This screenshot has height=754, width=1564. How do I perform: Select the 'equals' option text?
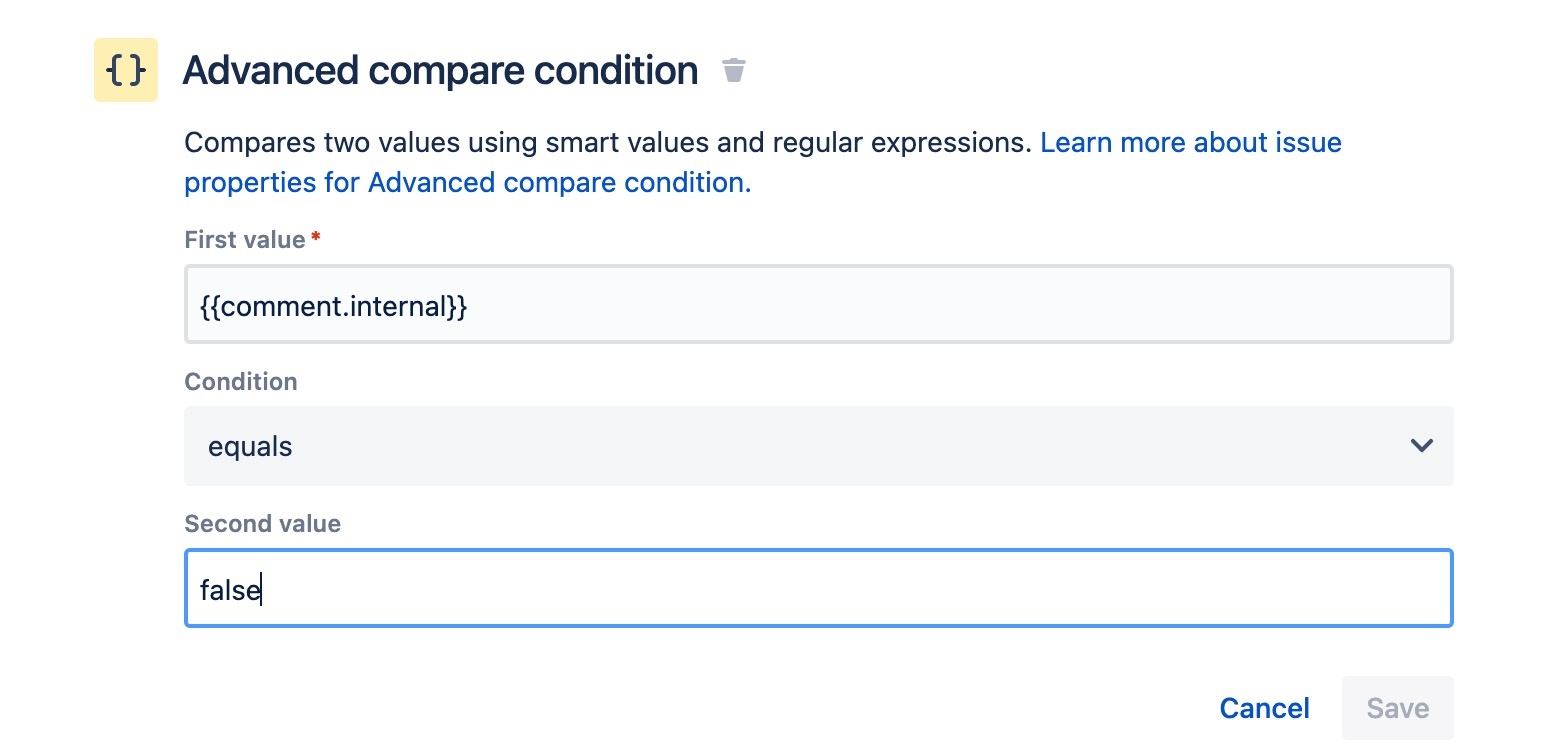pyautogui.click(x=250, y=447)
